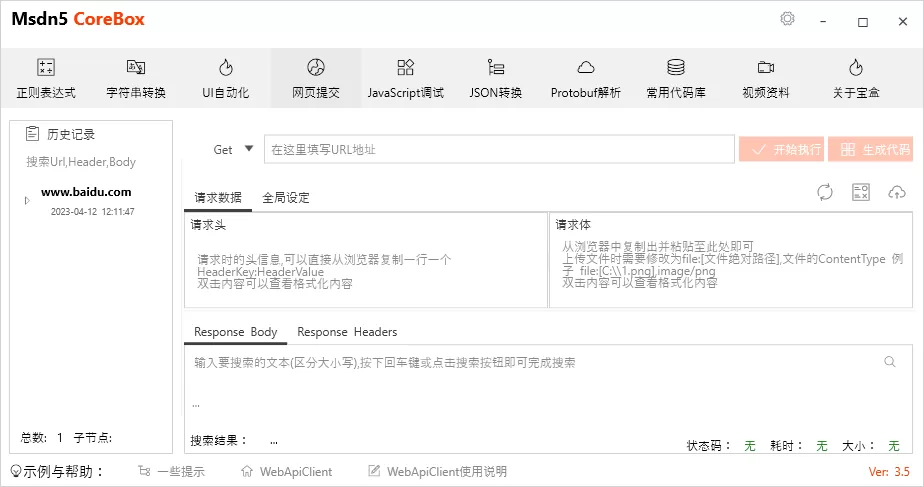Click the Ver: 3.5 version label

pyautogui.click(x=889, y=471)
